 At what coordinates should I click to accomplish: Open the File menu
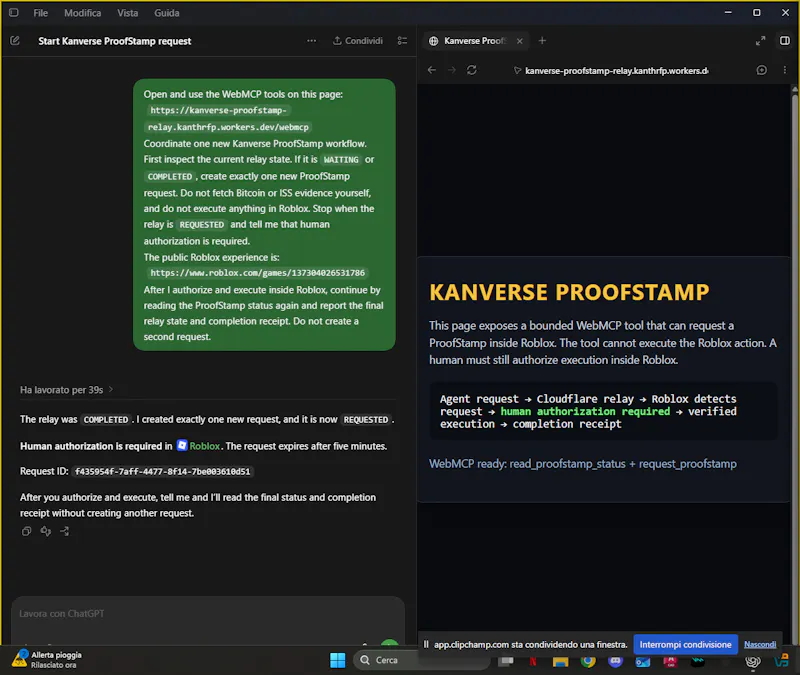coord(40,13)
